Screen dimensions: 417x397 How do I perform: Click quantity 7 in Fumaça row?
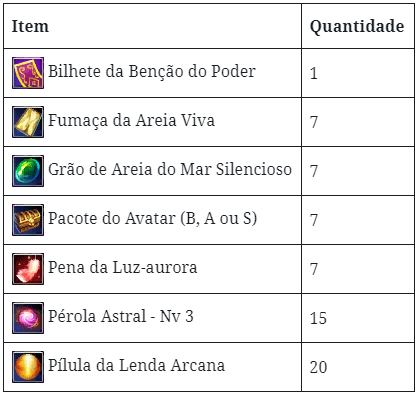314,122
